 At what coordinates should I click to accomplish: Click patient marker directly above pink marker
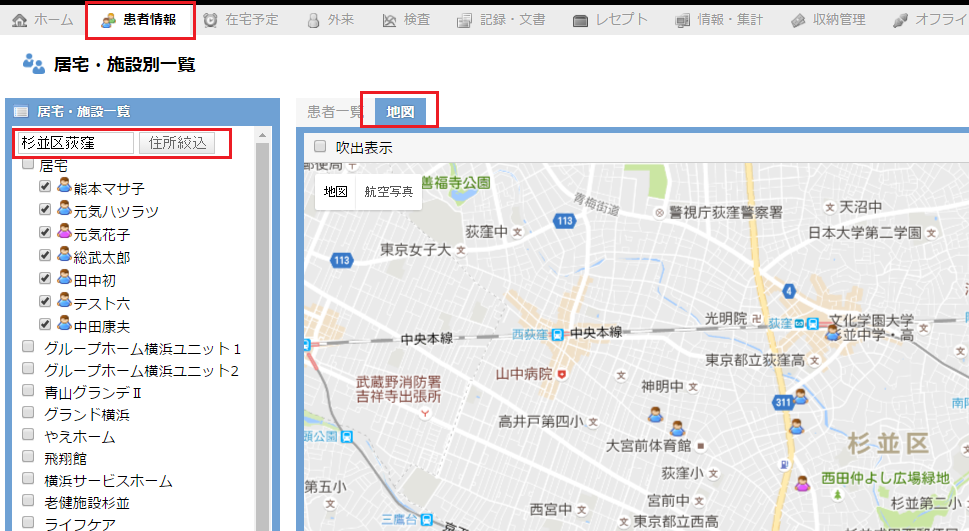pyautogui.click(x=797, y=427)
